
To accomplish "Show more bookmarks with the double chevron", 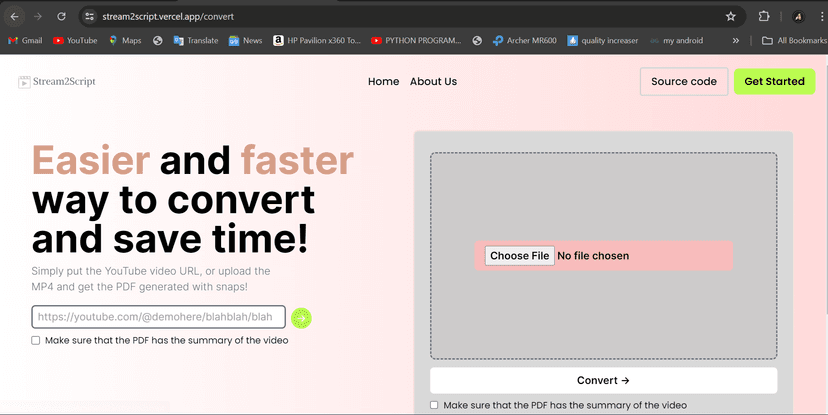I will pos(736,41).
